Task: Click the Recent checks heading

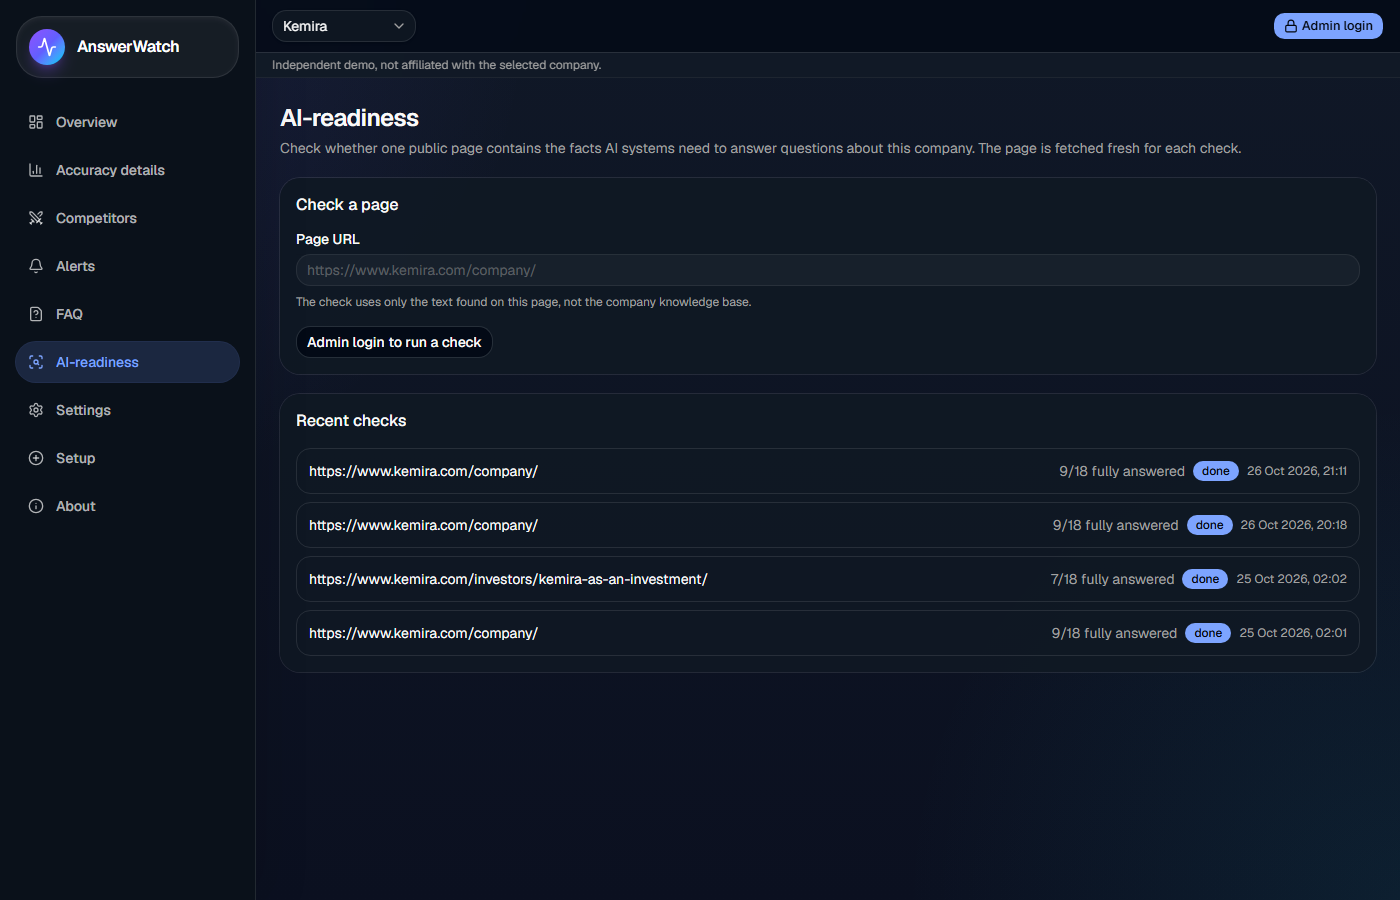Action: coord(351,421)
